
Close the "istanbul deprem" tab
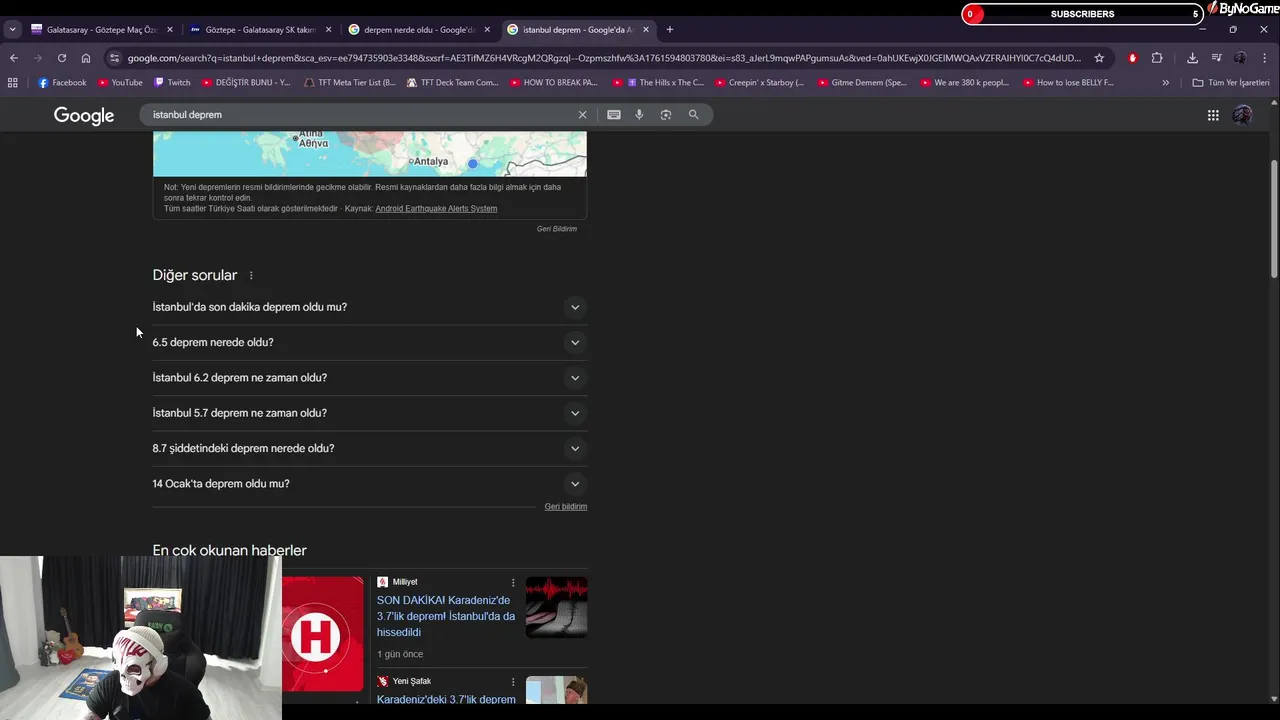tap(646, 30)
